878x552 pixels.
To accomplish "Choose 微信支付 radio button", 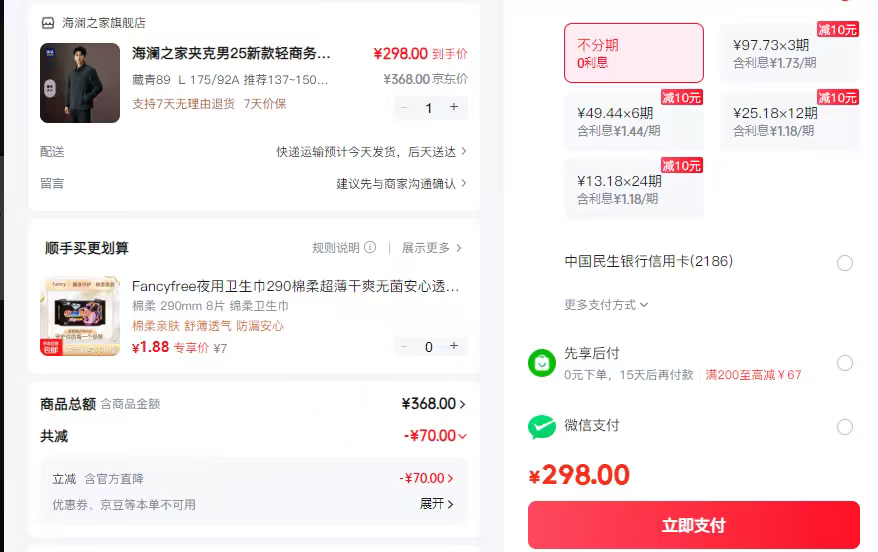I will pyautogui.click(x=845, y=427).
